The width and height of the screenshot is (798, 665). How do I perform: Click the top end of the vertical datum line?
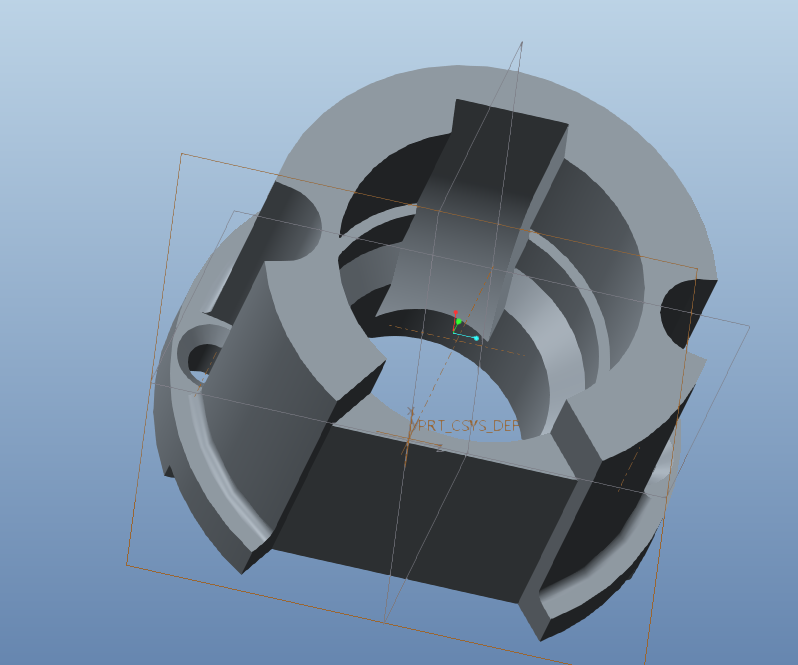[522, 43]
